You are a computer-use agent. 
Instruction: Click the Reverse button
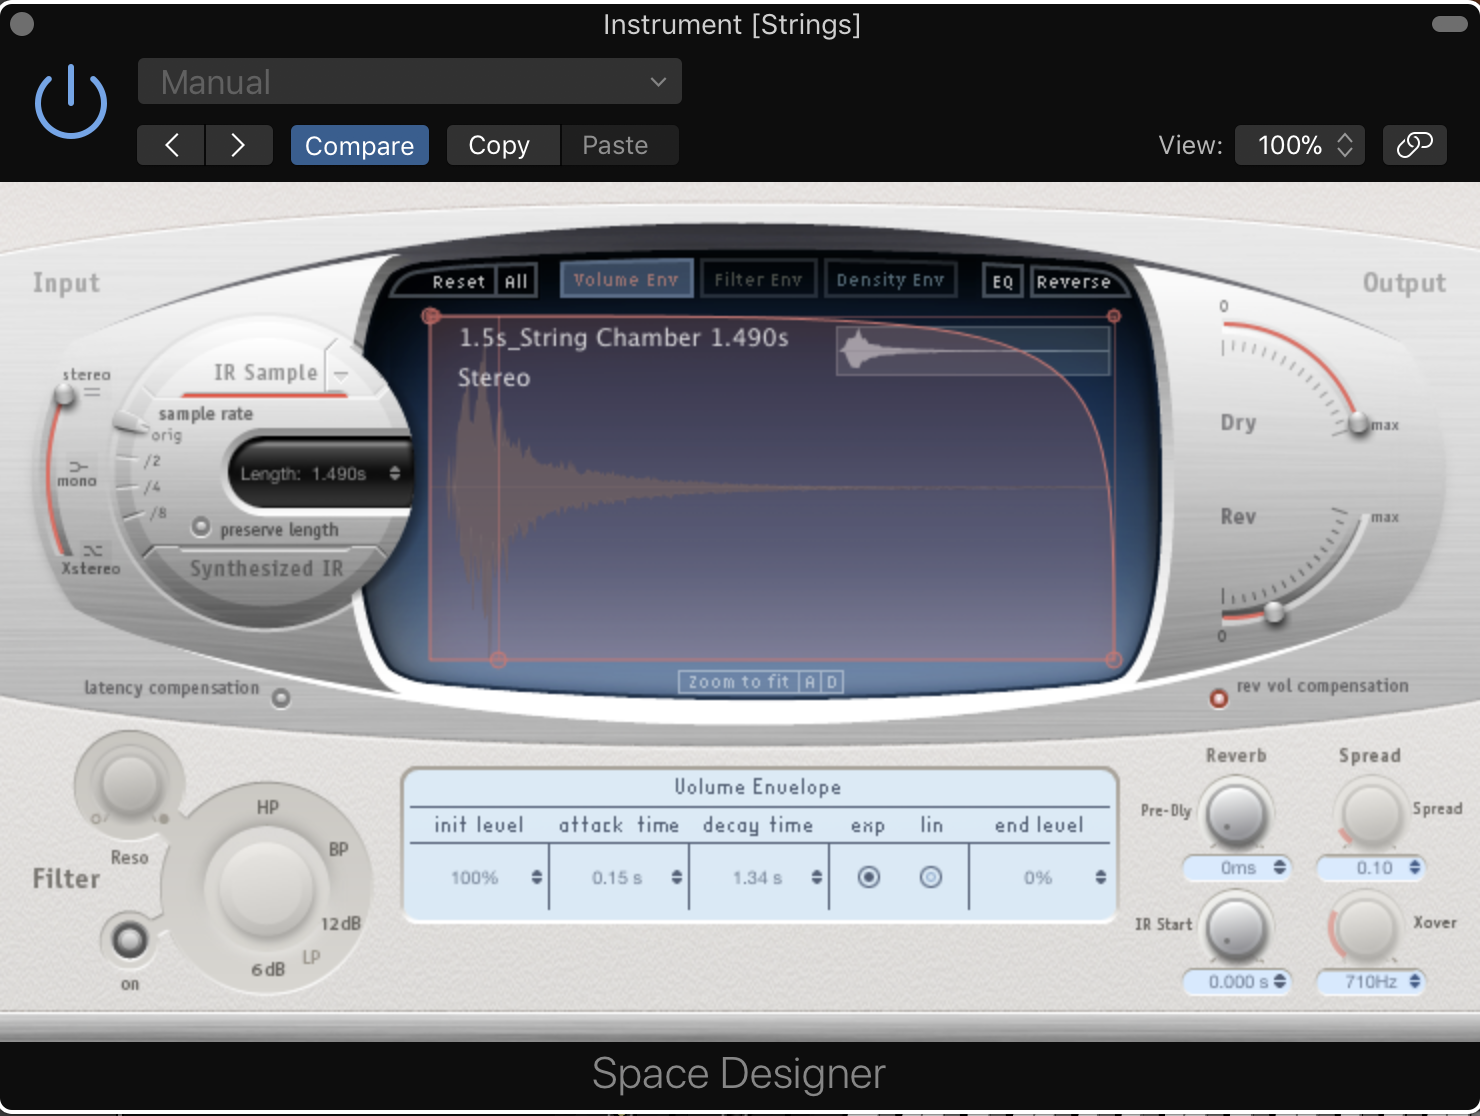point(1073,282)
